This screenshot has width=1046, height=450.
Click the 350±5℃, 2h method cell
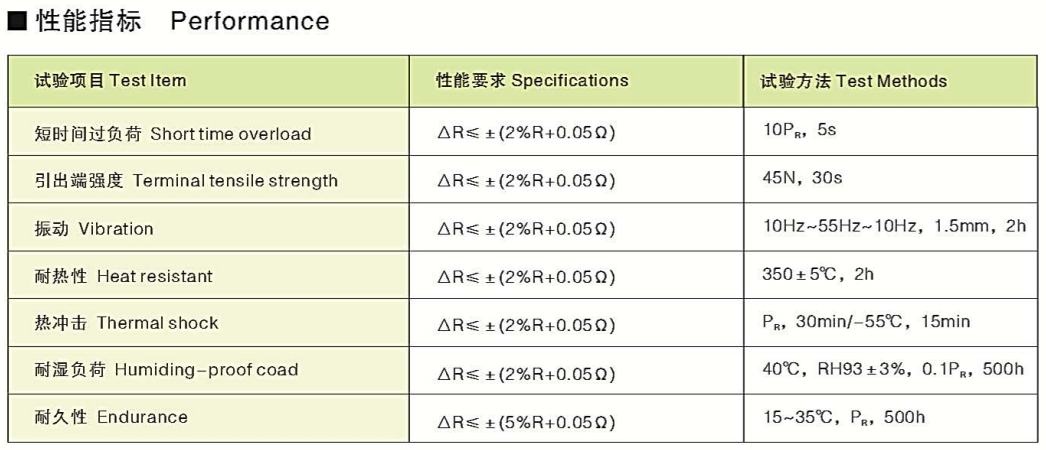(818, 274)
